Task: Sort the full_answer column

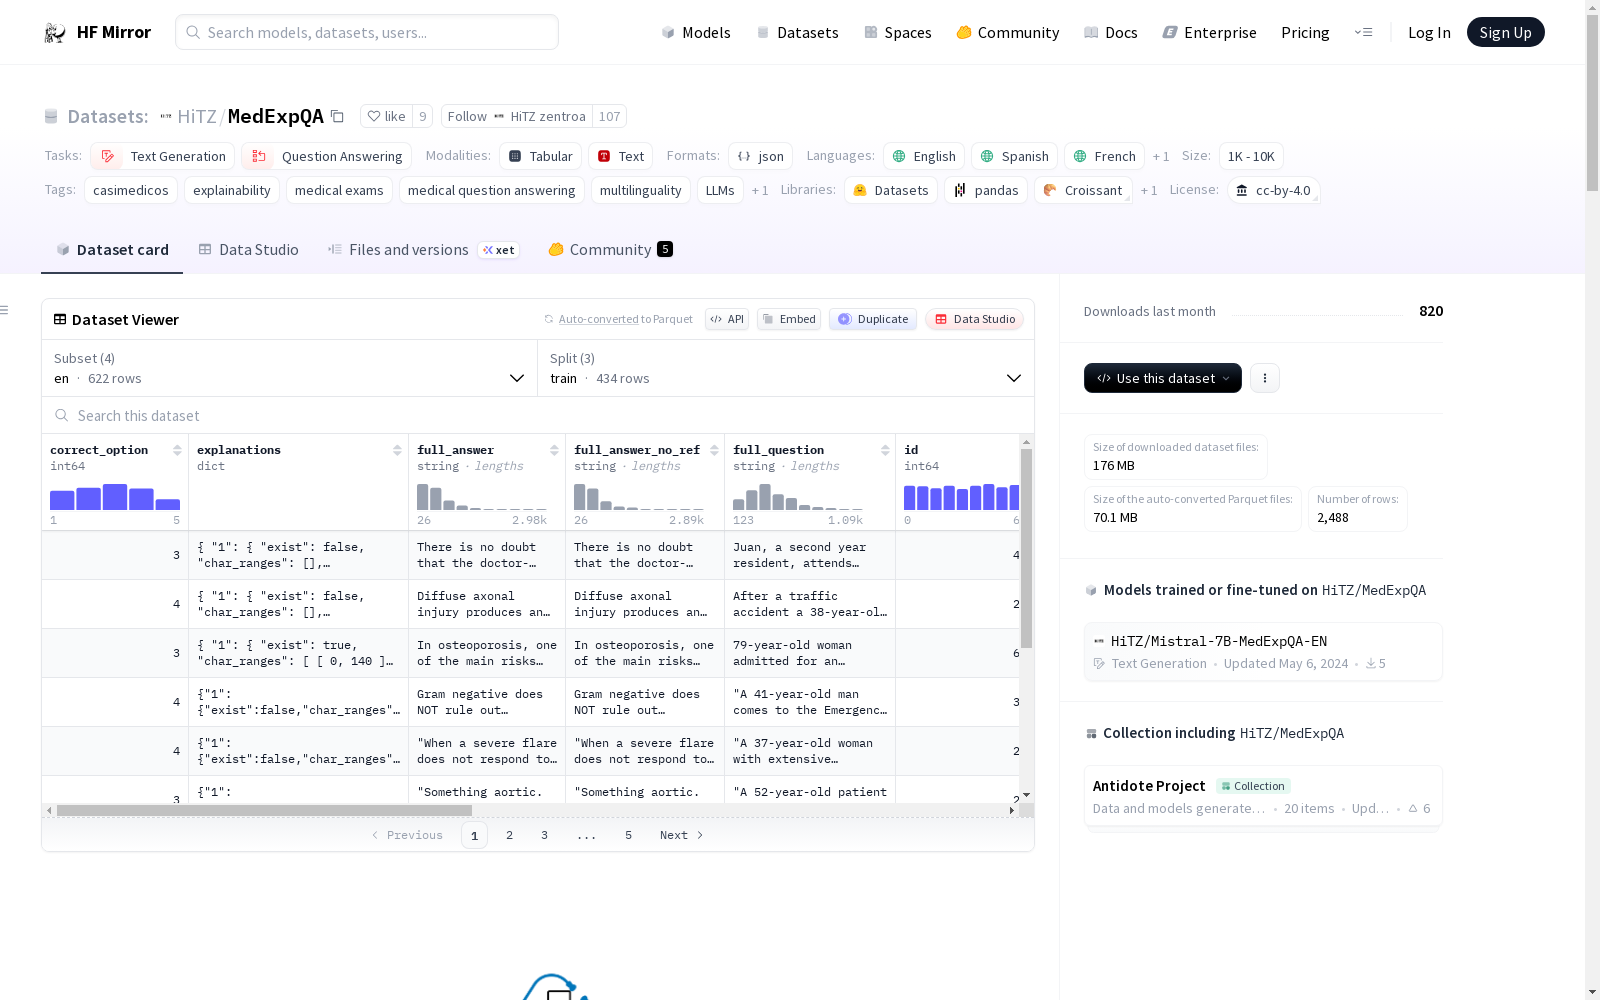Action: (554, 450)
